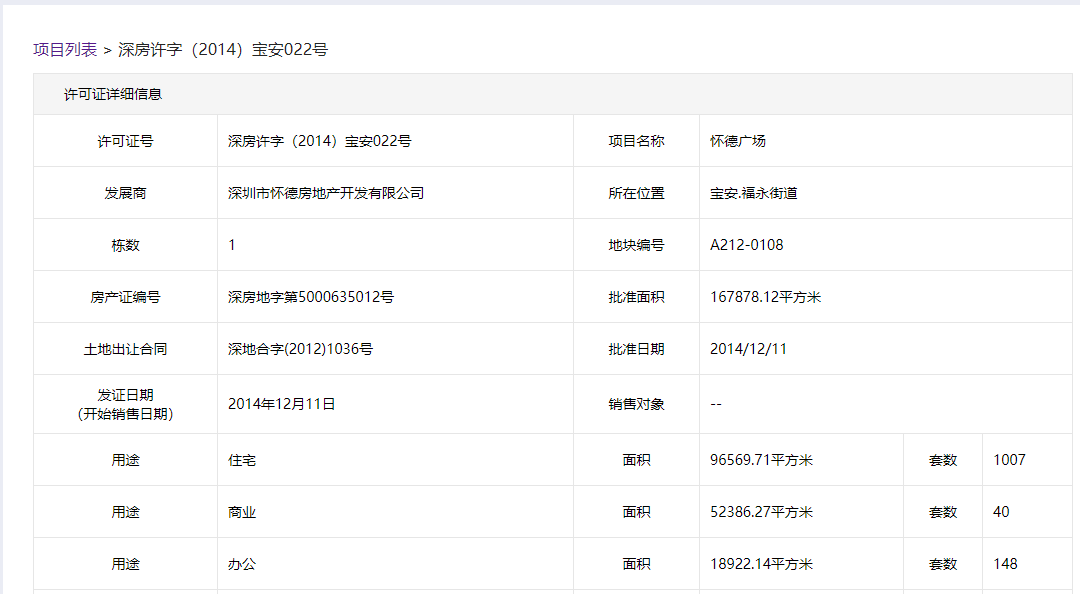Select area value 52386.27平方米
Viewport: 1080px width, 594px height.
tap(762, 512)
